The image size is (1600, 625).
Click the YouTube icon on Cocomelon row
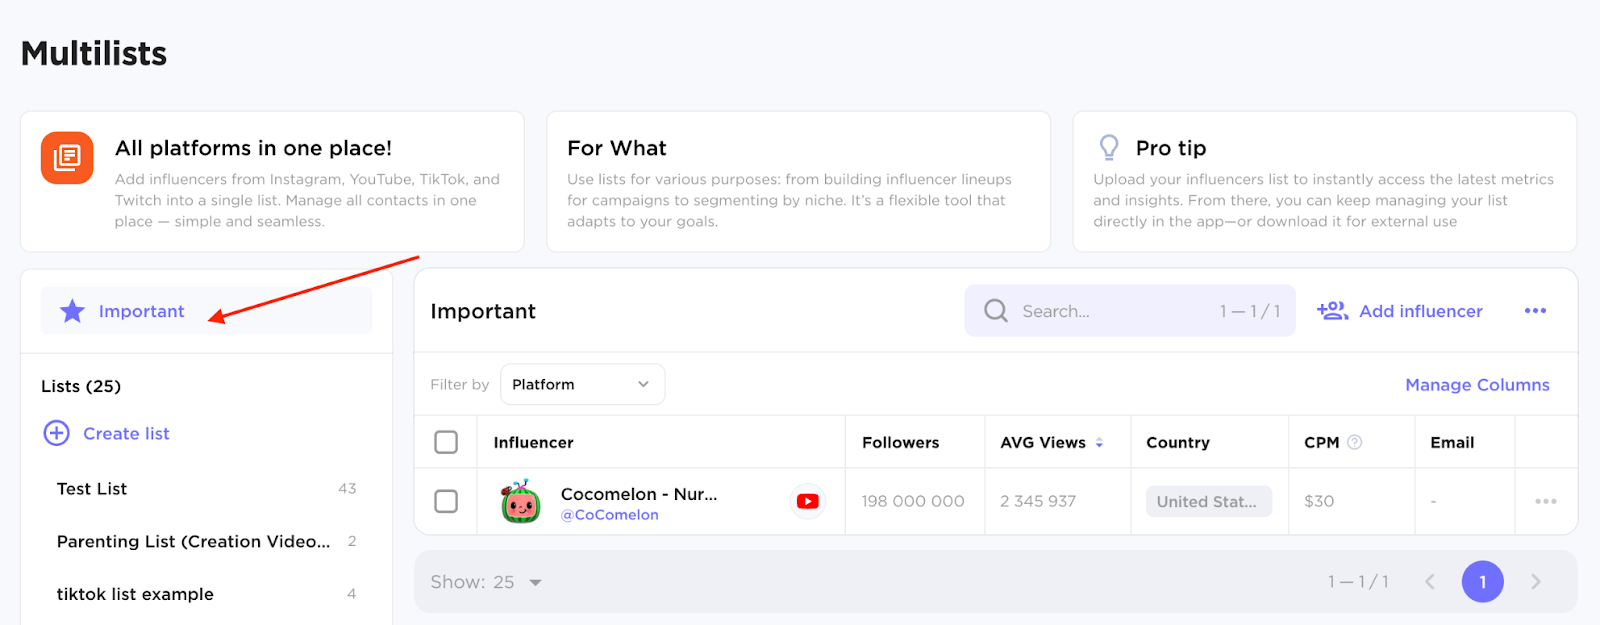point(808,501)
